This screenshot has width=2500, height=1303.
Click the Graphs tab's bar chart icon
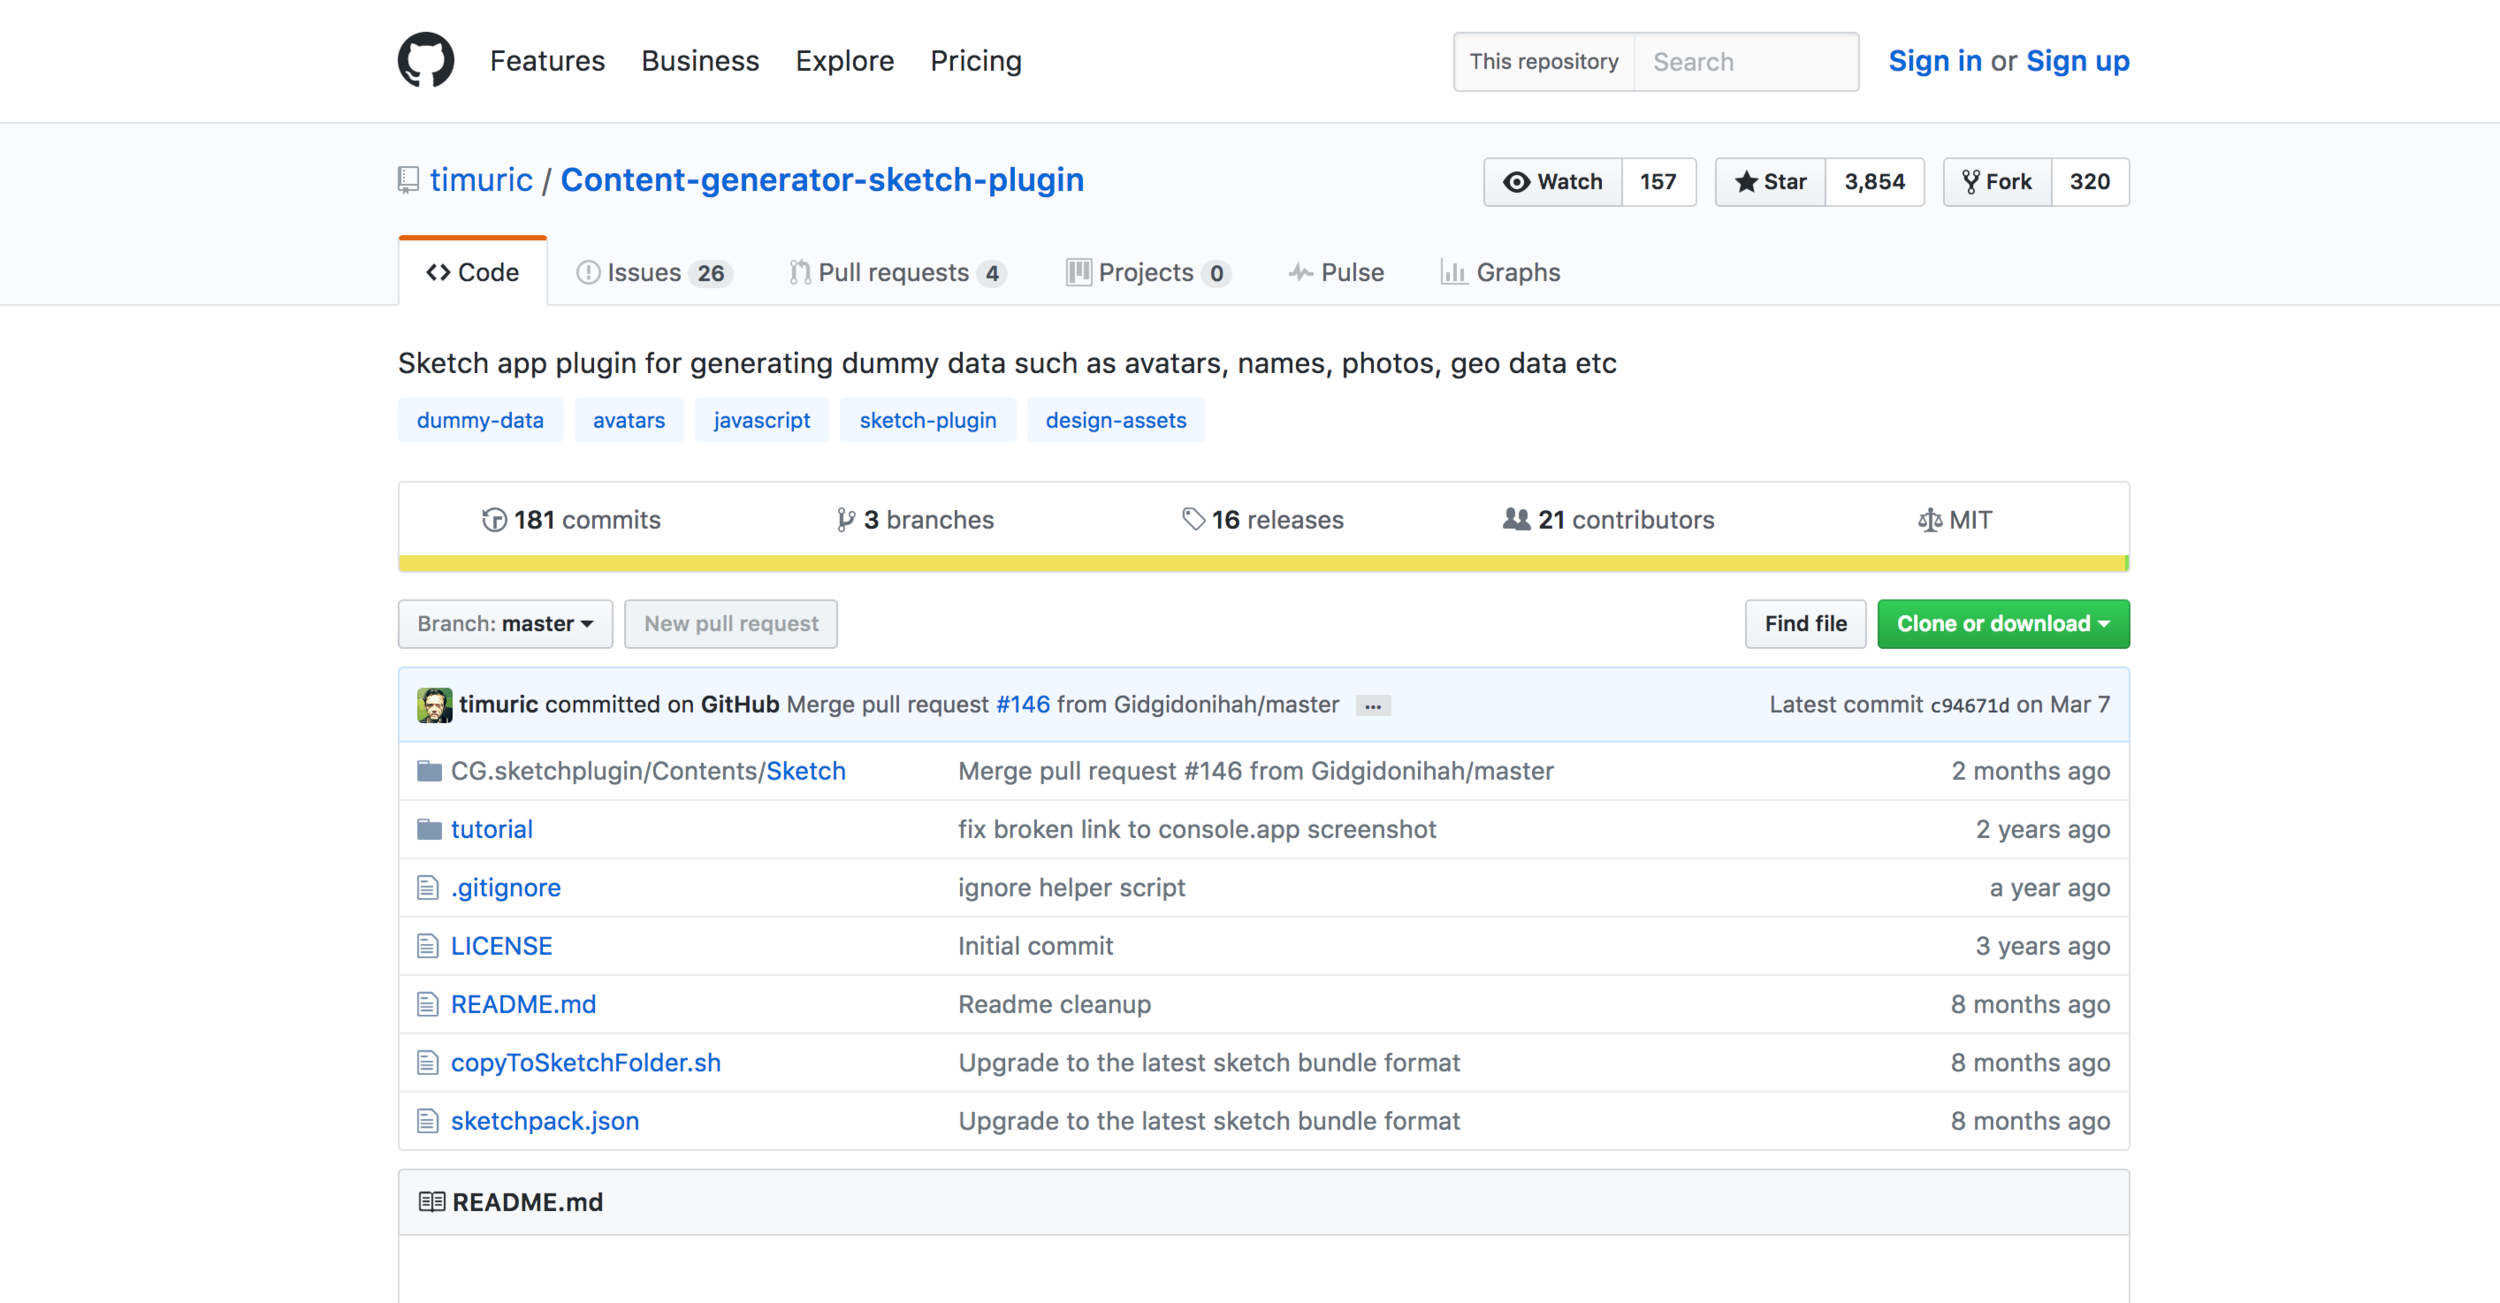[x=1453, y=272]
